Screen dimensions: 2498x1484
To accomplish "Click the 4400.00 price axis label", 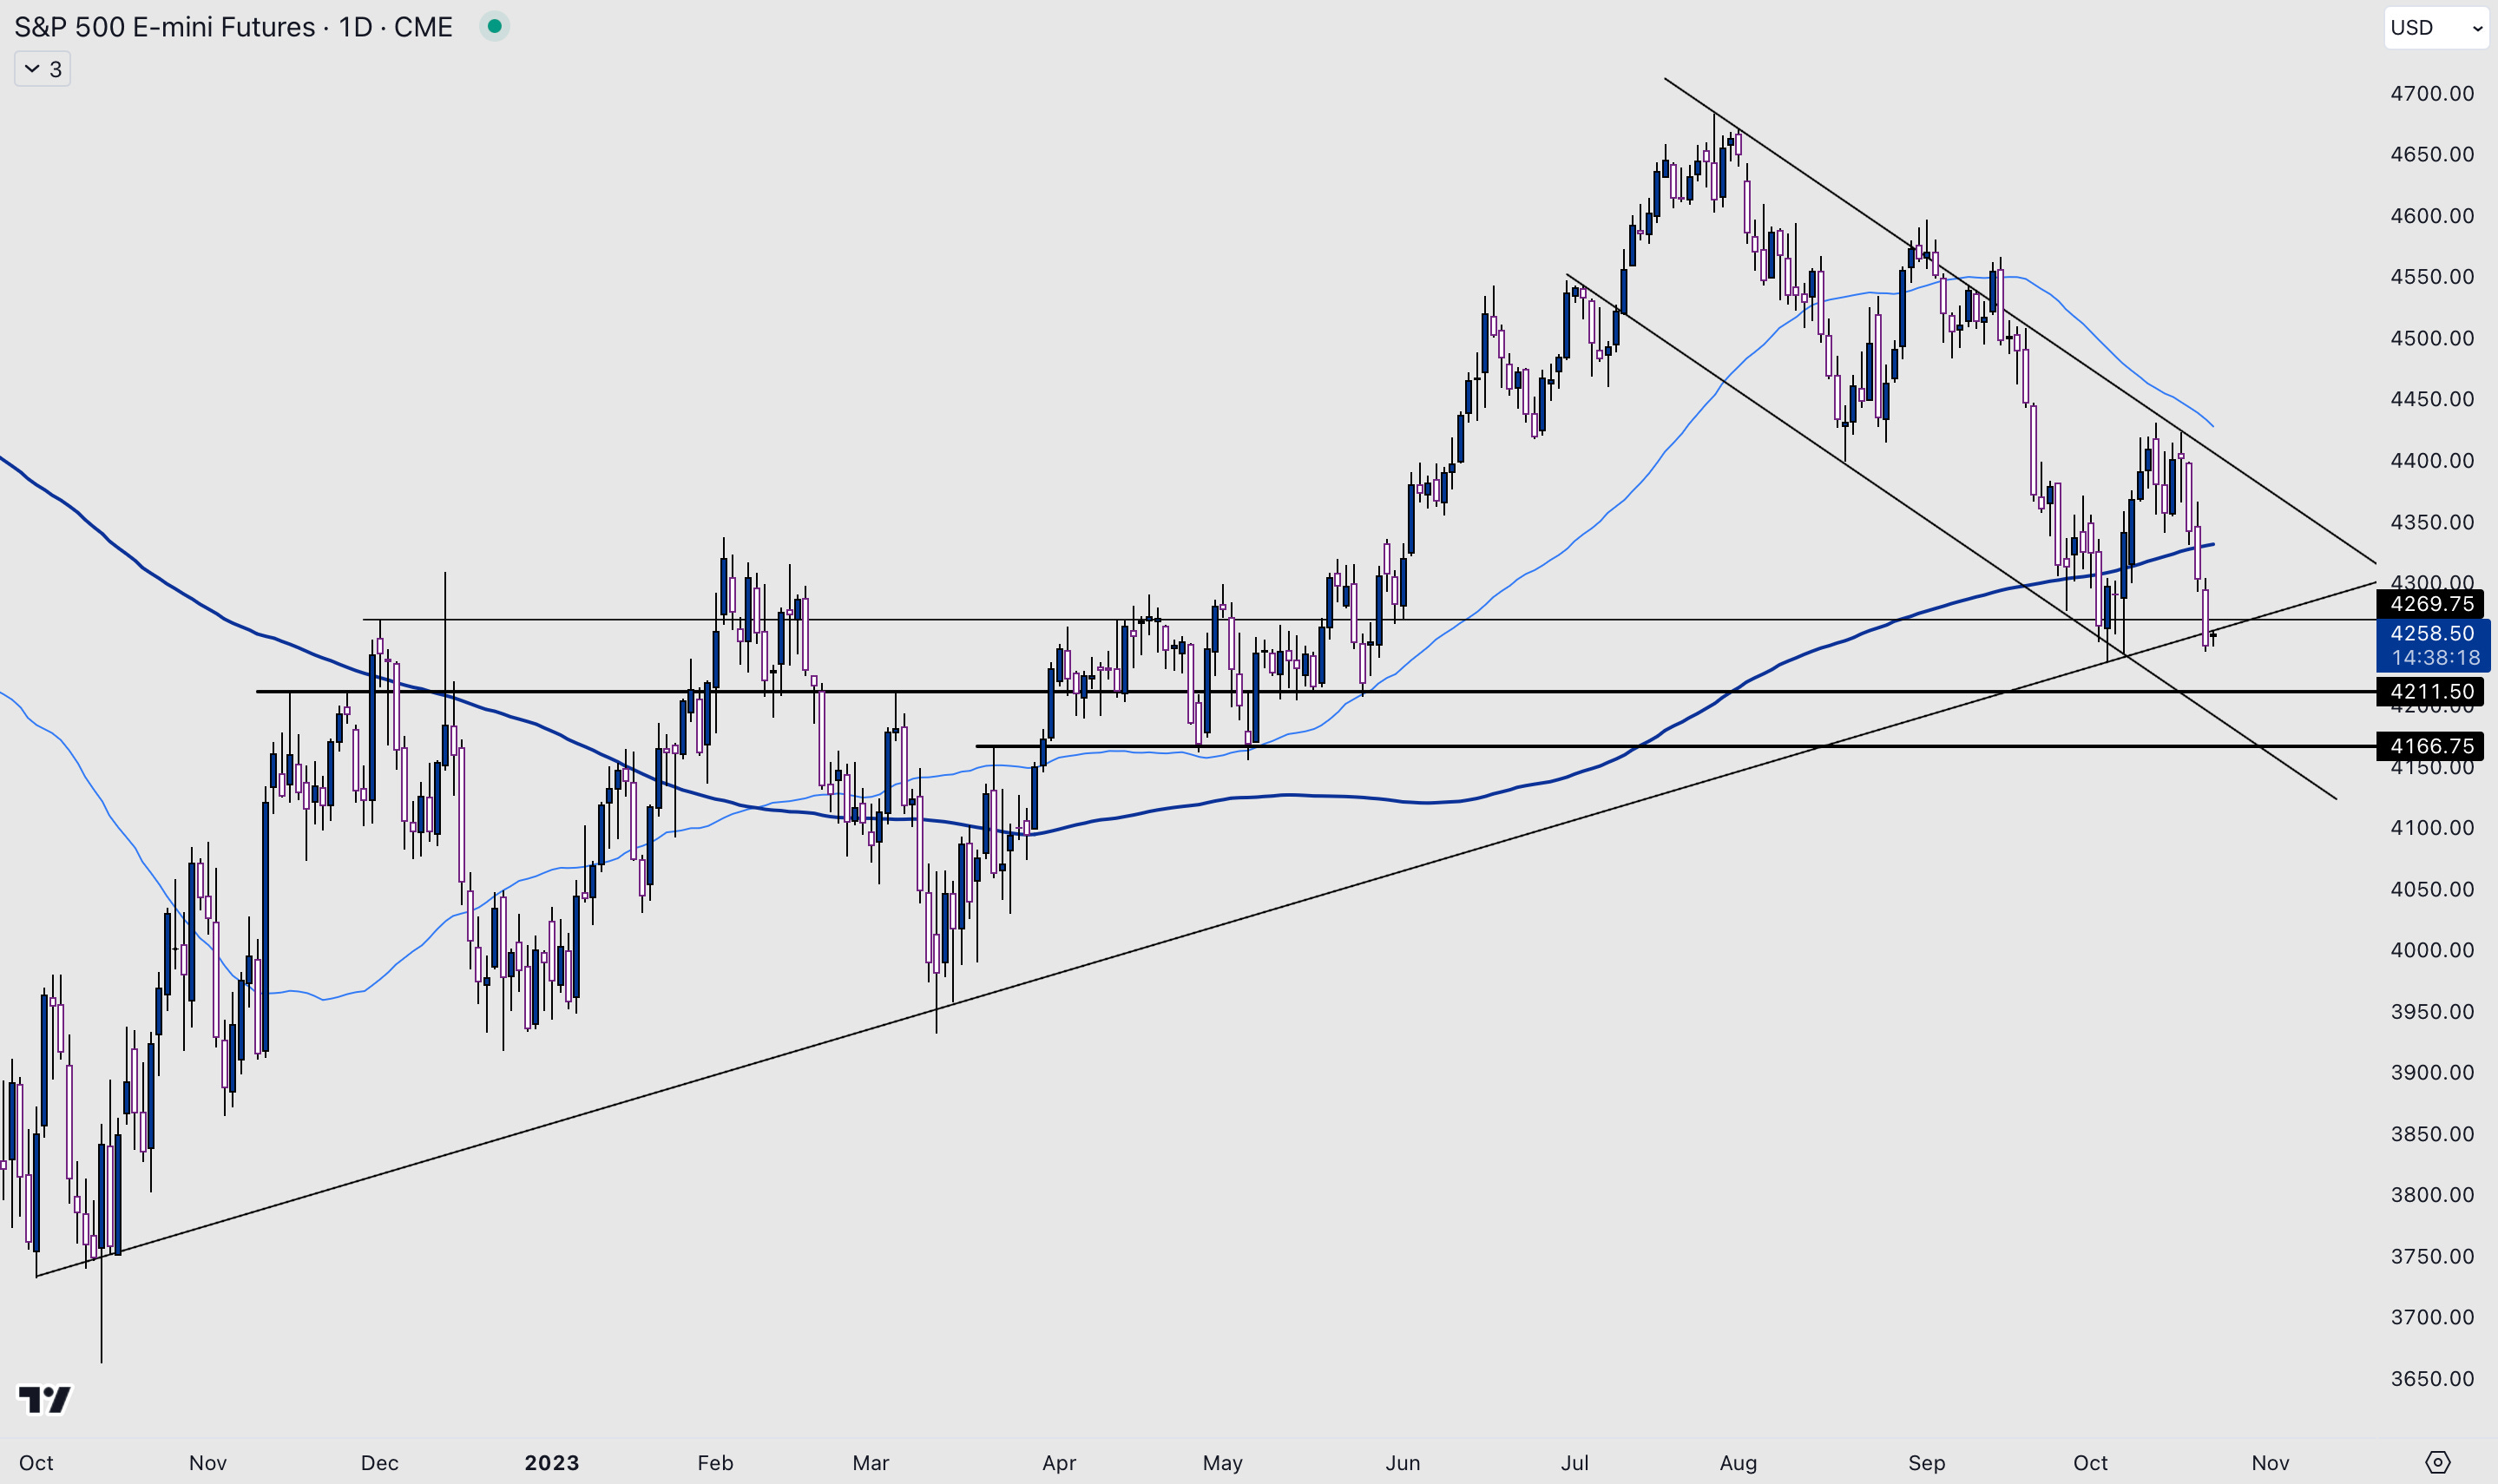I will pyautogui.click(x=2432, y=460).
